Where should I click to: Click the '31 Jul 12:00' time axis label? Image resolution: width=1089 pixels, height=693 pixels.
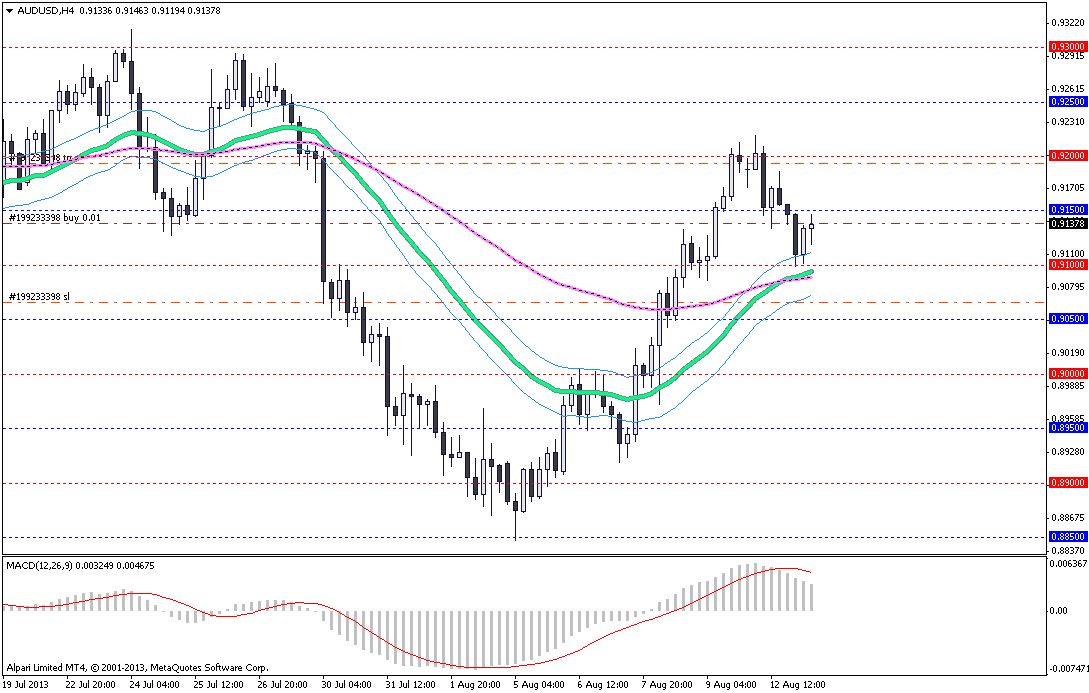tap(410, 685)
